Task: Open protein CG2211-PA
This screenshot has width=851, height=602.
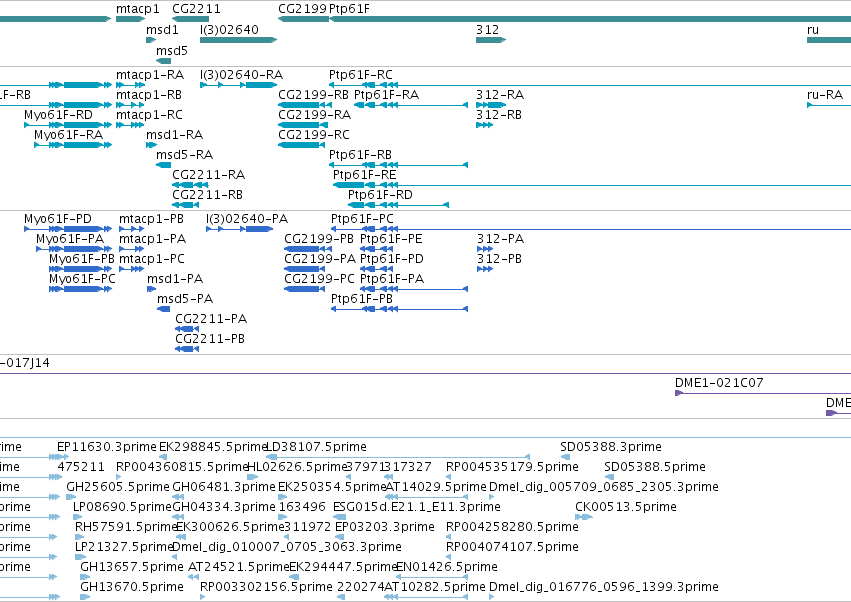Action: (x=211, y=319)
